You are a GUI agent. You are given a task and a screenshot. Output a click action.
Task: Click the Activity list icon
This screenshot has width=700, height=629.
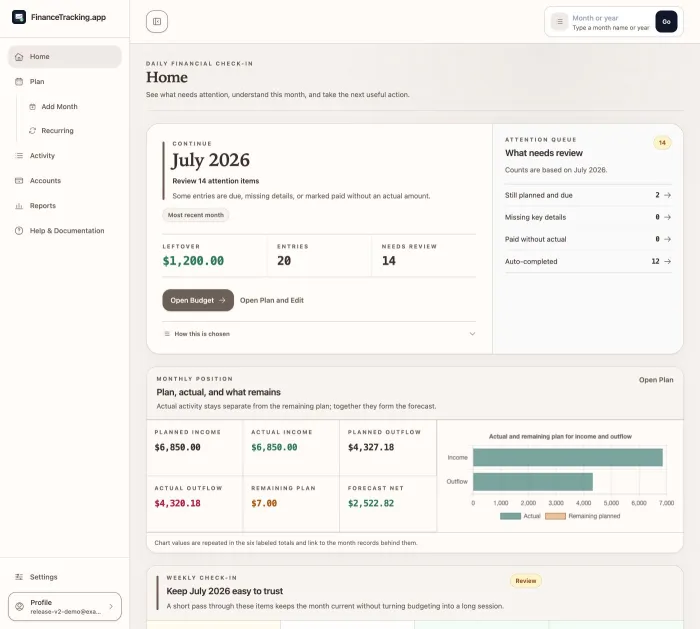(x=19, y=156)
